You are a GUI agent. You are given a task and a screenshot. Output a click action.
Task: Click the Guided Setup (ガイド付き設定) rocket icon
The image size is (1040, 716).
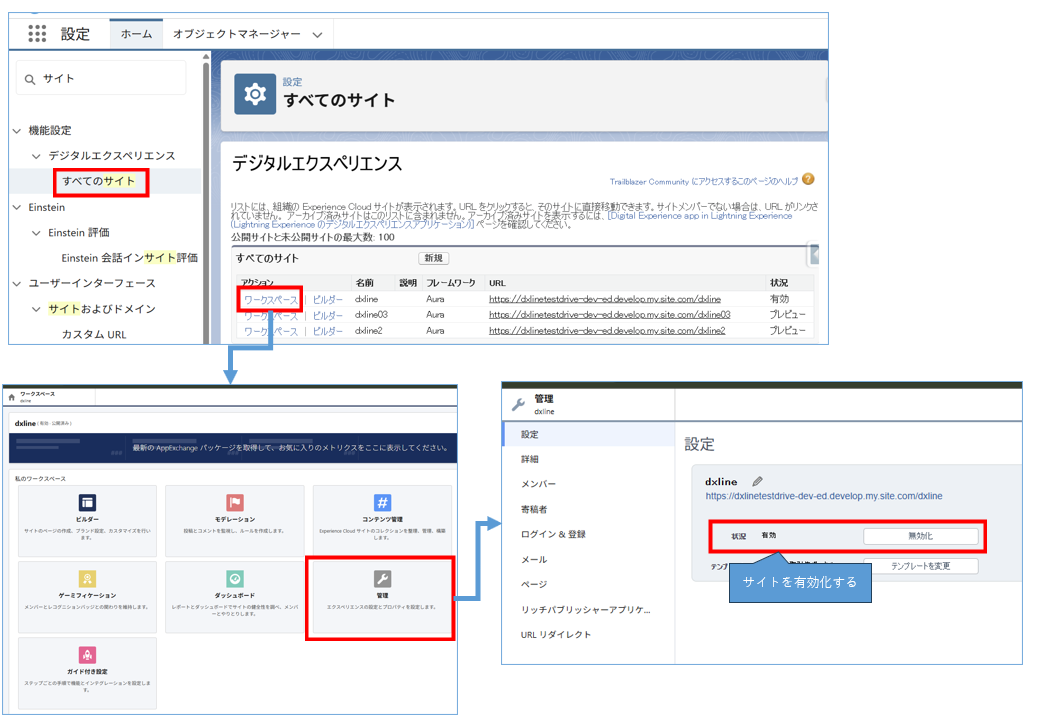click(87, 654)
